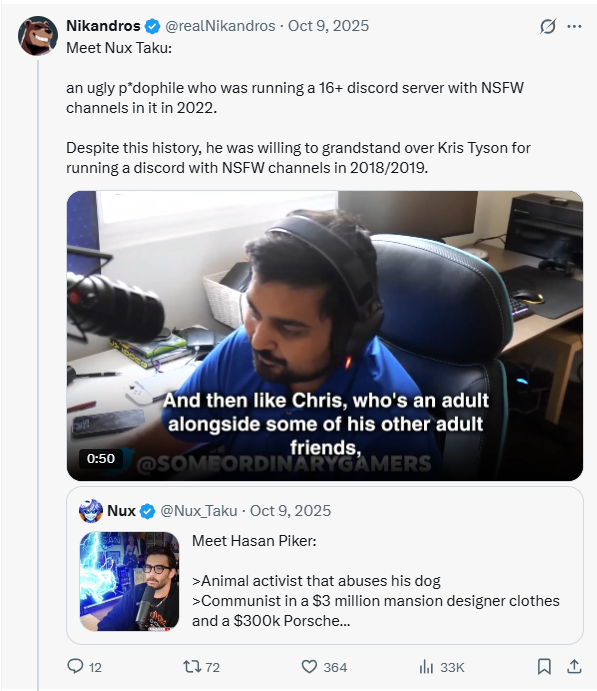
Task: Click Nikandros blue verified badge
Action: 152,26
